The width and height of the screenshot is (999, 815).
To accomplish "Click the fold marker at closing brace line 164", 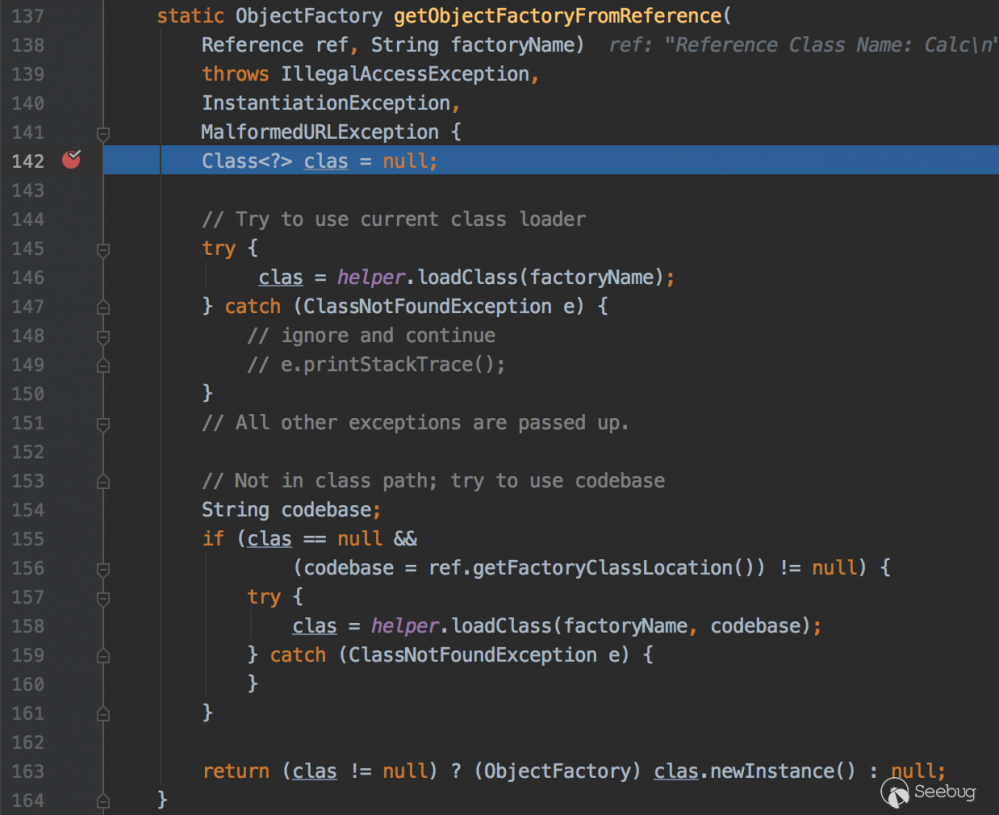I will tap(102, 800).
